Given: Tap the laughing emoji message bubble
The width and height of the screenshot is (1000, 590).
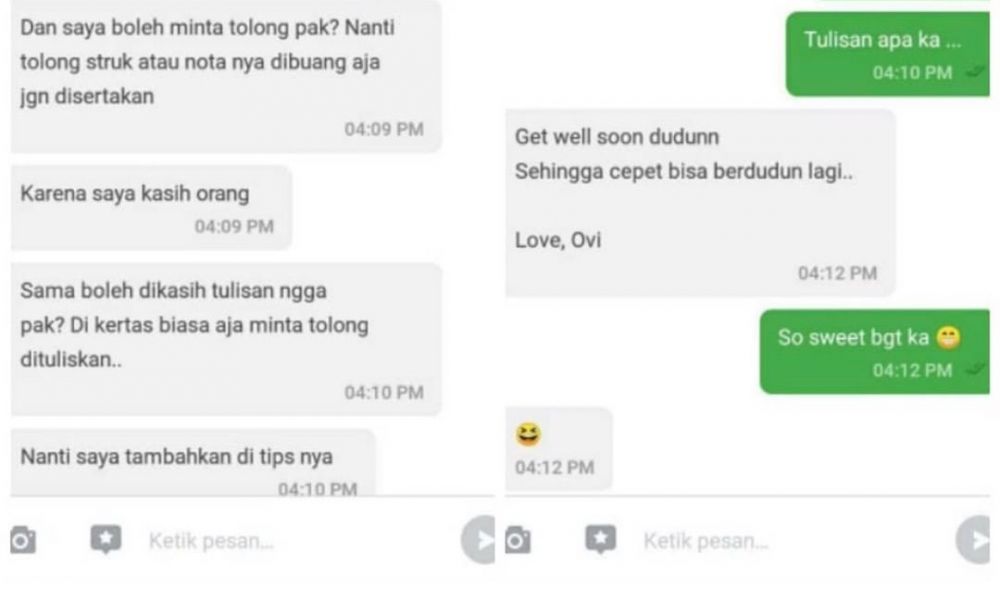Looking at the screenshot, I should [559, 449].
